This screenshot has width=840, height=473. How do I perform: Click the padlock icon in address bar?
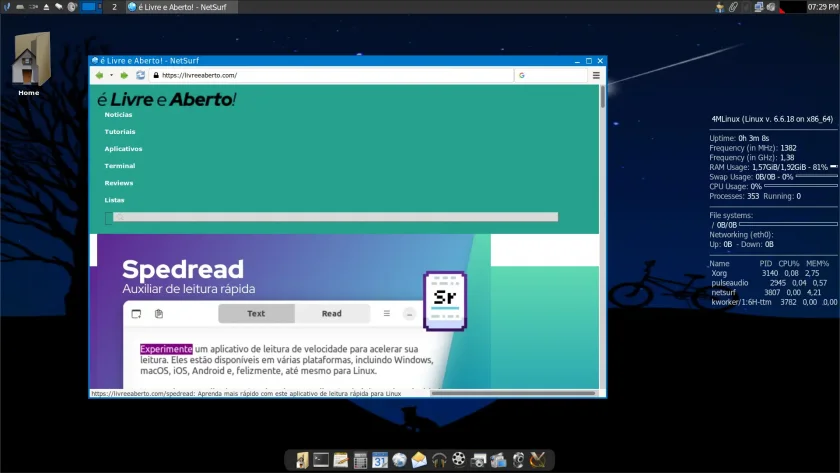[x=156, y=76]
